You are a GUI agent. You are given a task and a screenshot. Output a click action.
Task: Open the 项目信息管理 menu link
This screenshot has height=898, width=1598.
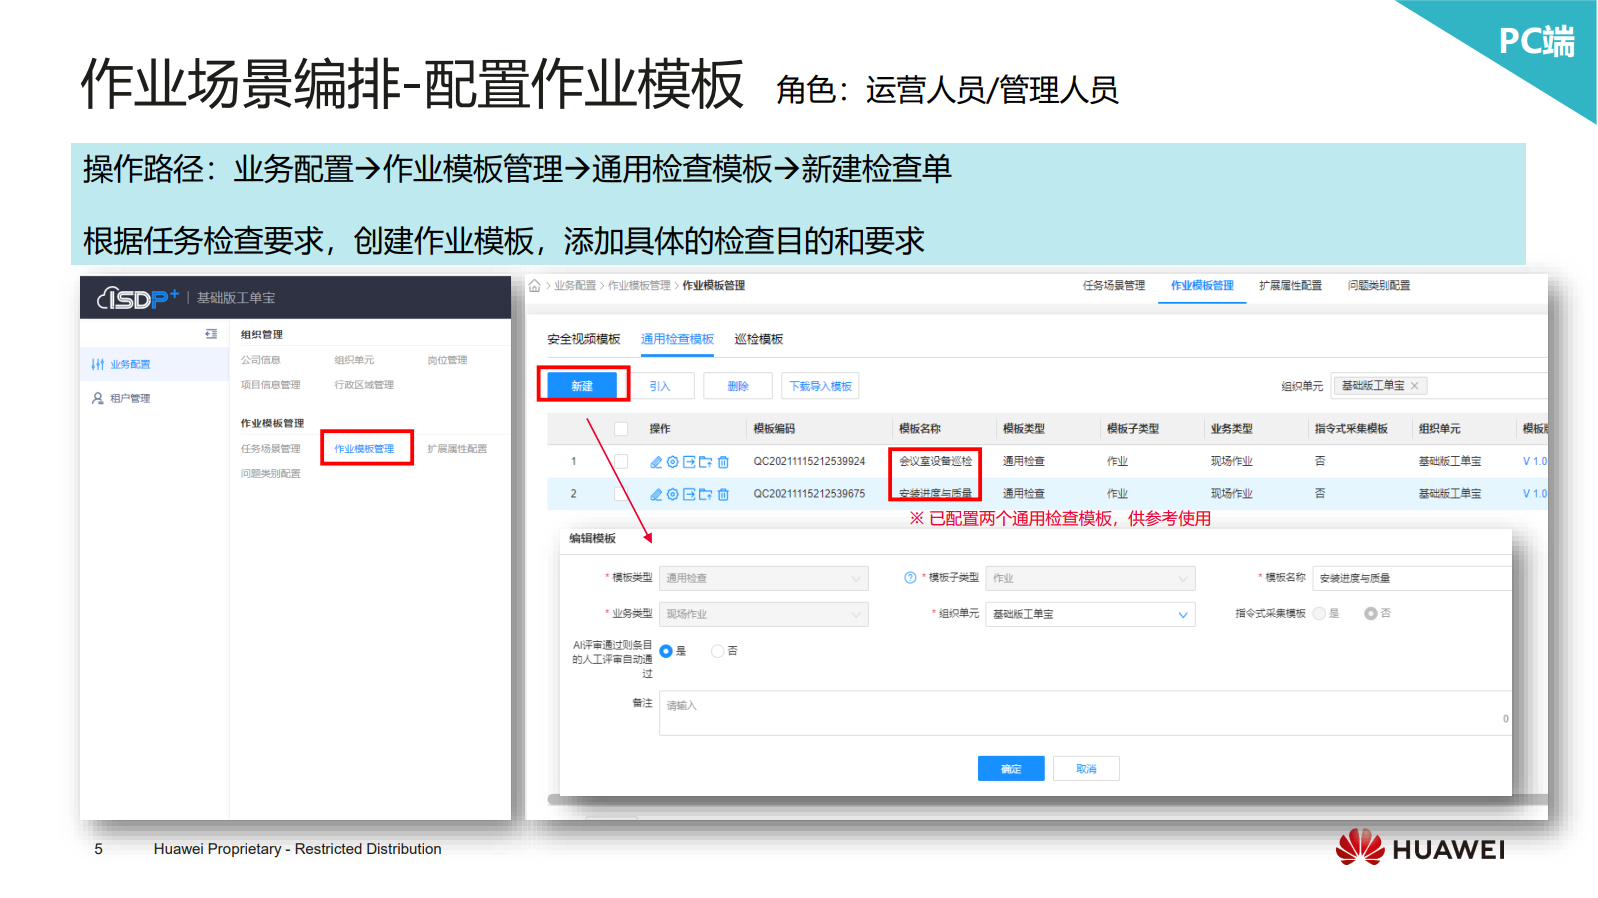(x=271, y=385)
